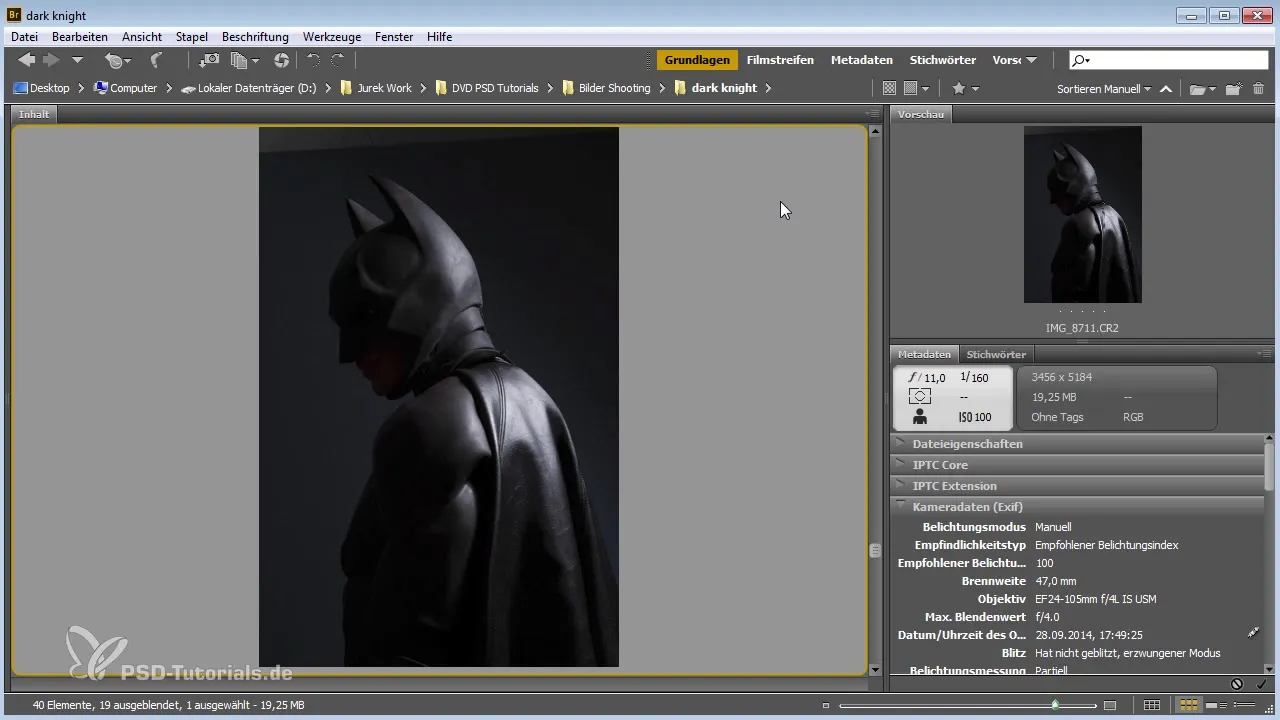
Task: Click the get photos from camera icon
Action: point(210,60)
